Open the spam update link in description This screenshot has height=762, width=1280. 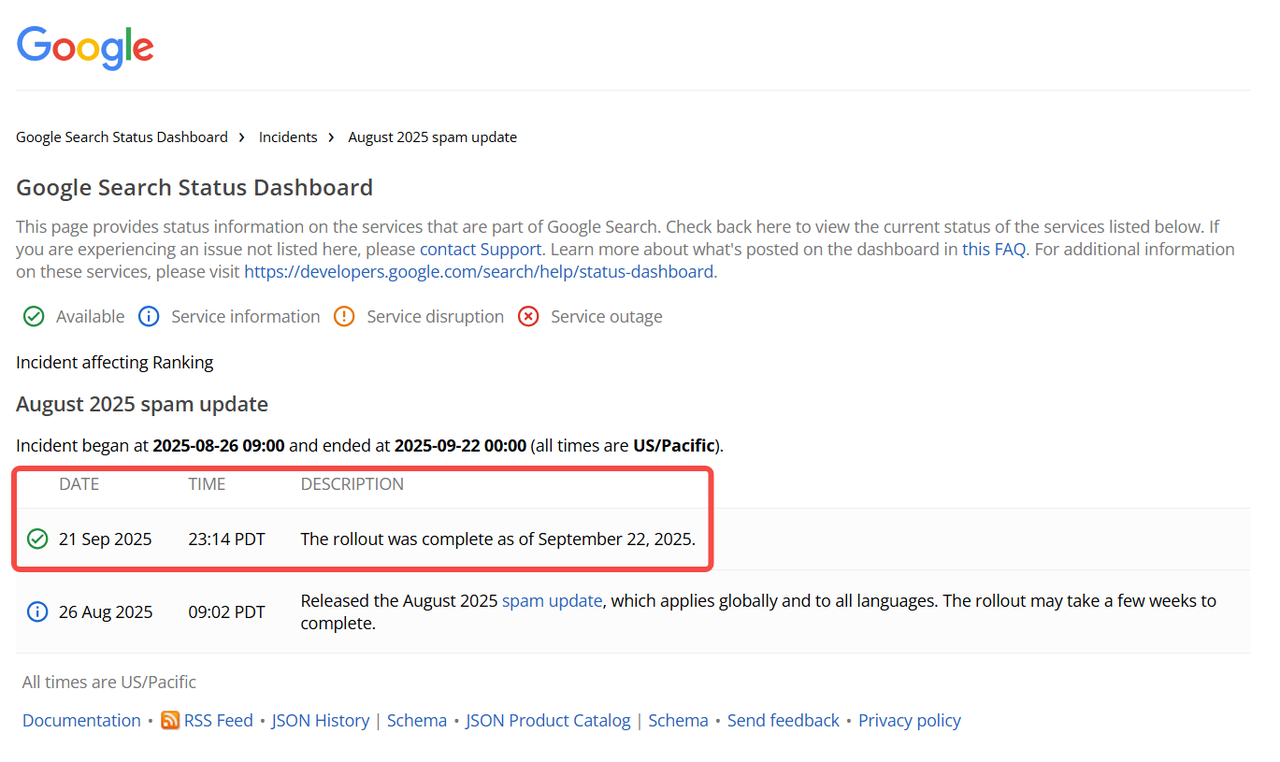coord(552,601)
